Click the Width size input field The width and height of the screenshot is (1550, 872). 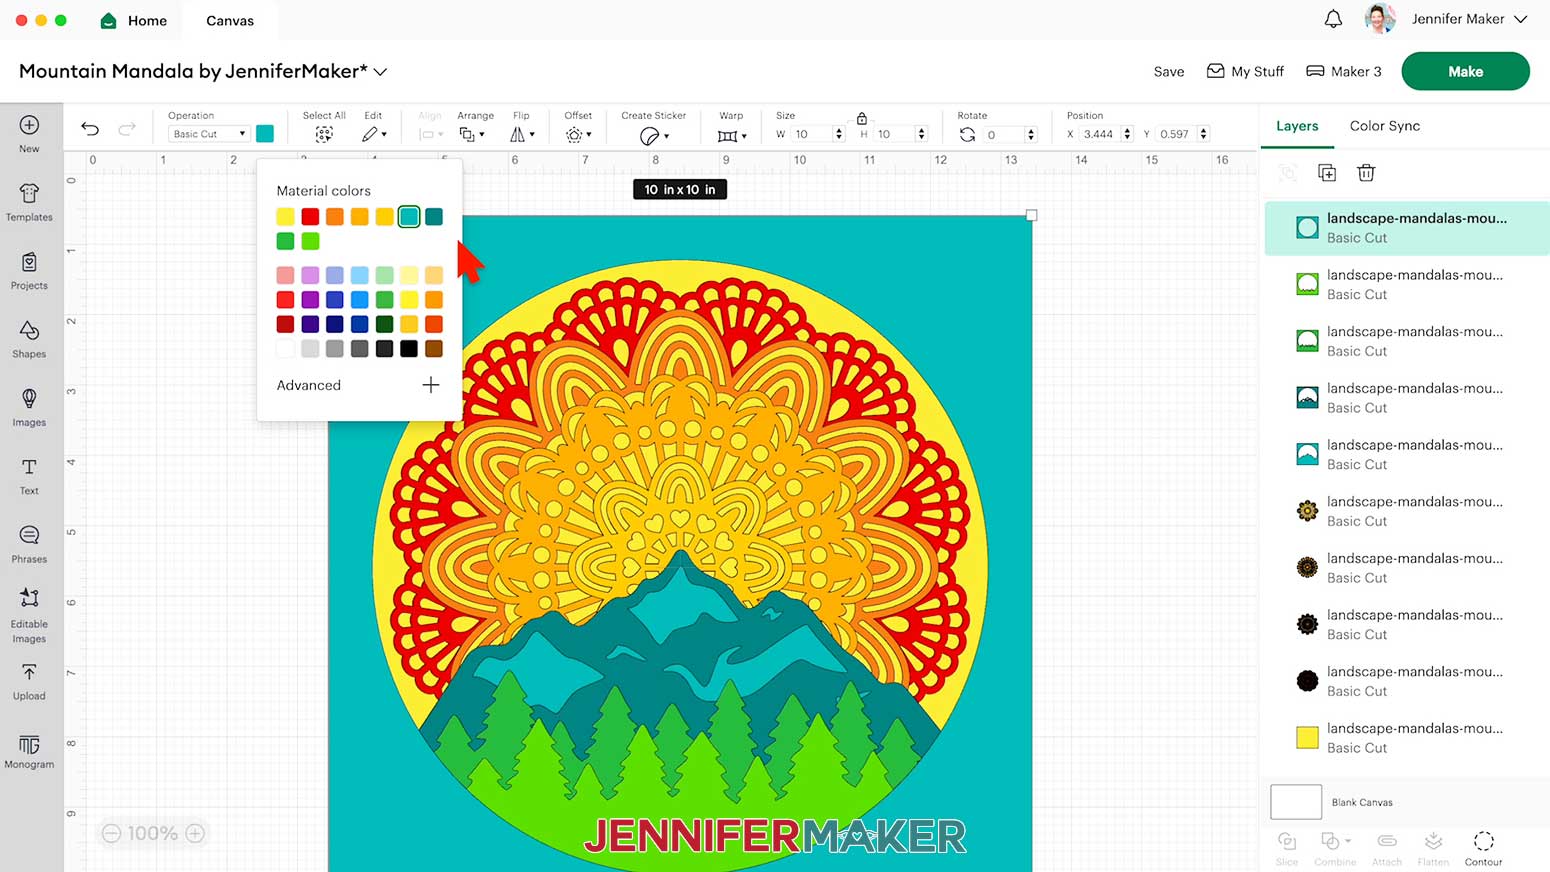click(812, 134)
